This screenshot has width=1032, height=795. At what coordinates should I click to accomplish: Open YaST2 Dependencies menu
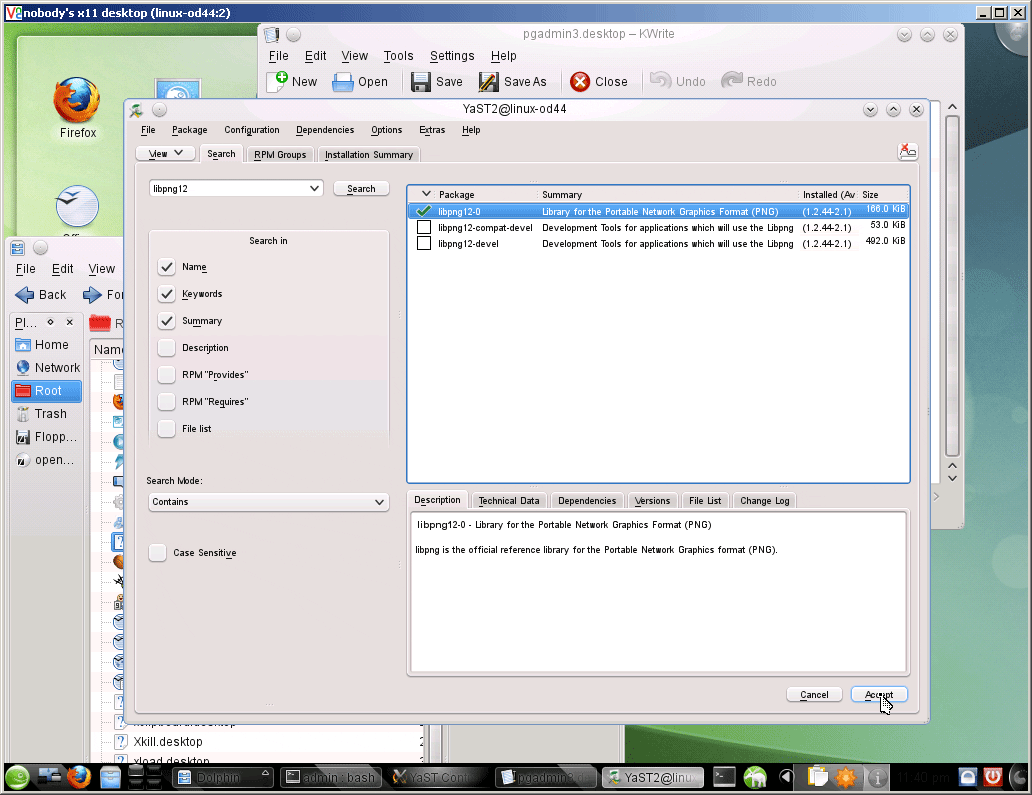pyautogui.click(x=325, y=130)
